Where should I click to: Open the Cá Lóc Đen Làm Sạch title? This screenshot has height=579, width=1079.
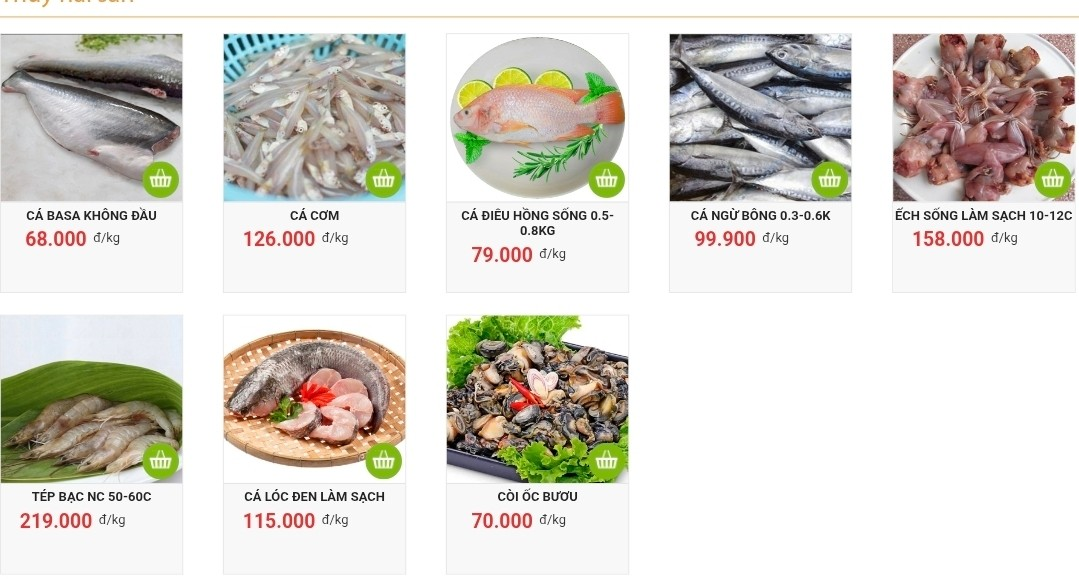314,496
